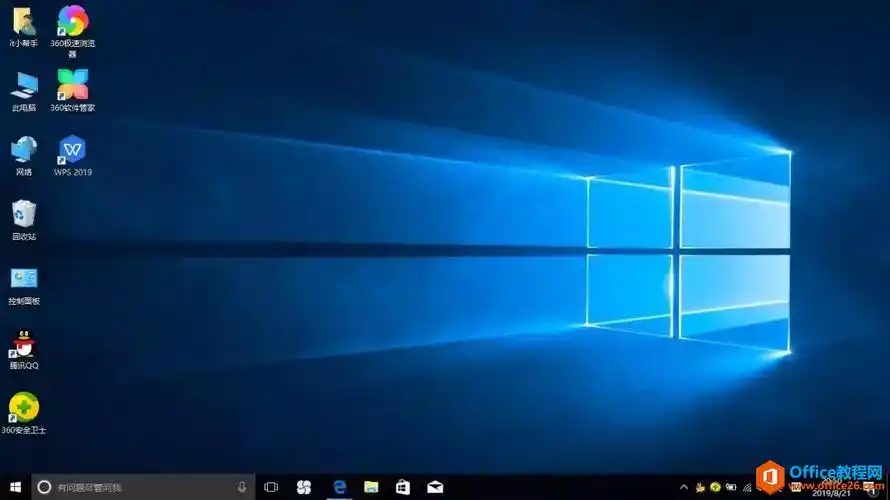Click the 回收站 (Recycle Bin) icon
890x500 pixels.
(x=23, y=214)
